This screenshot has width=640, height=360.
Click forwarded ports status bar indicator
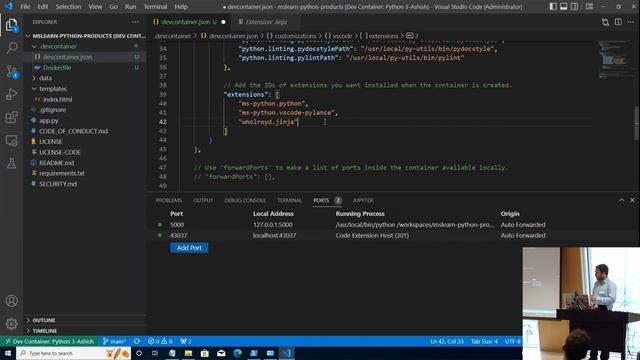point(186,341)
